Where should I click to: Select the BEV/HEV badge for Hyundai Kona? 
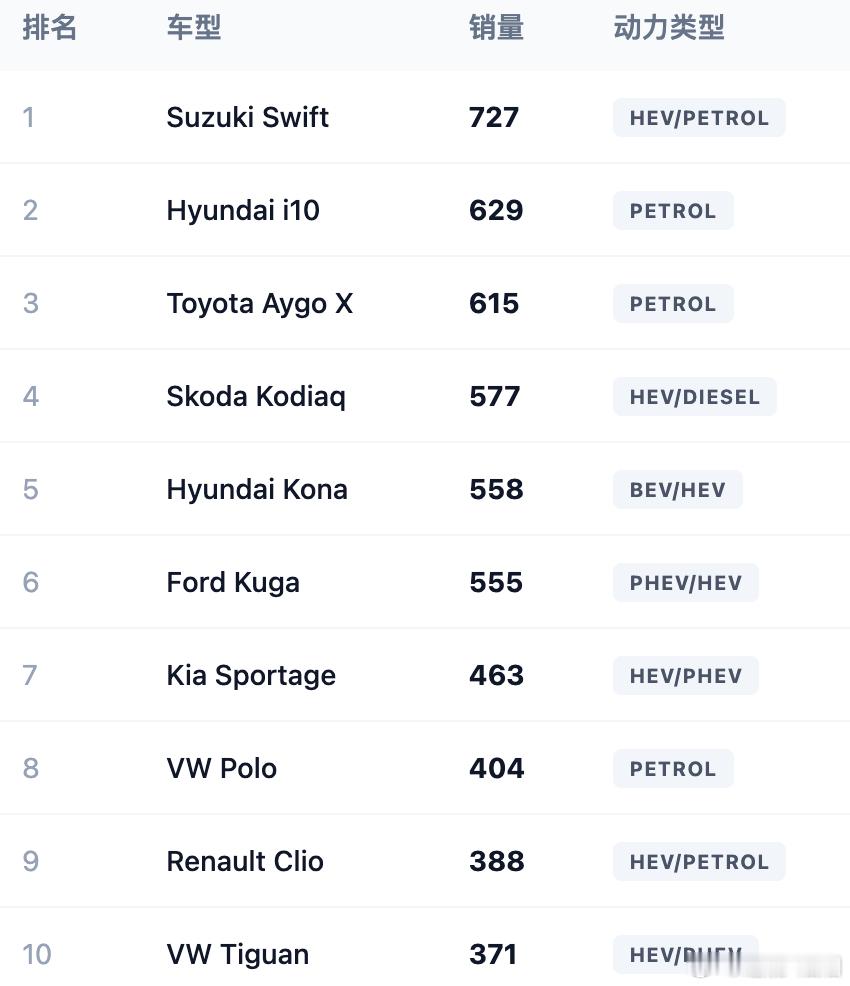(677, 490)
